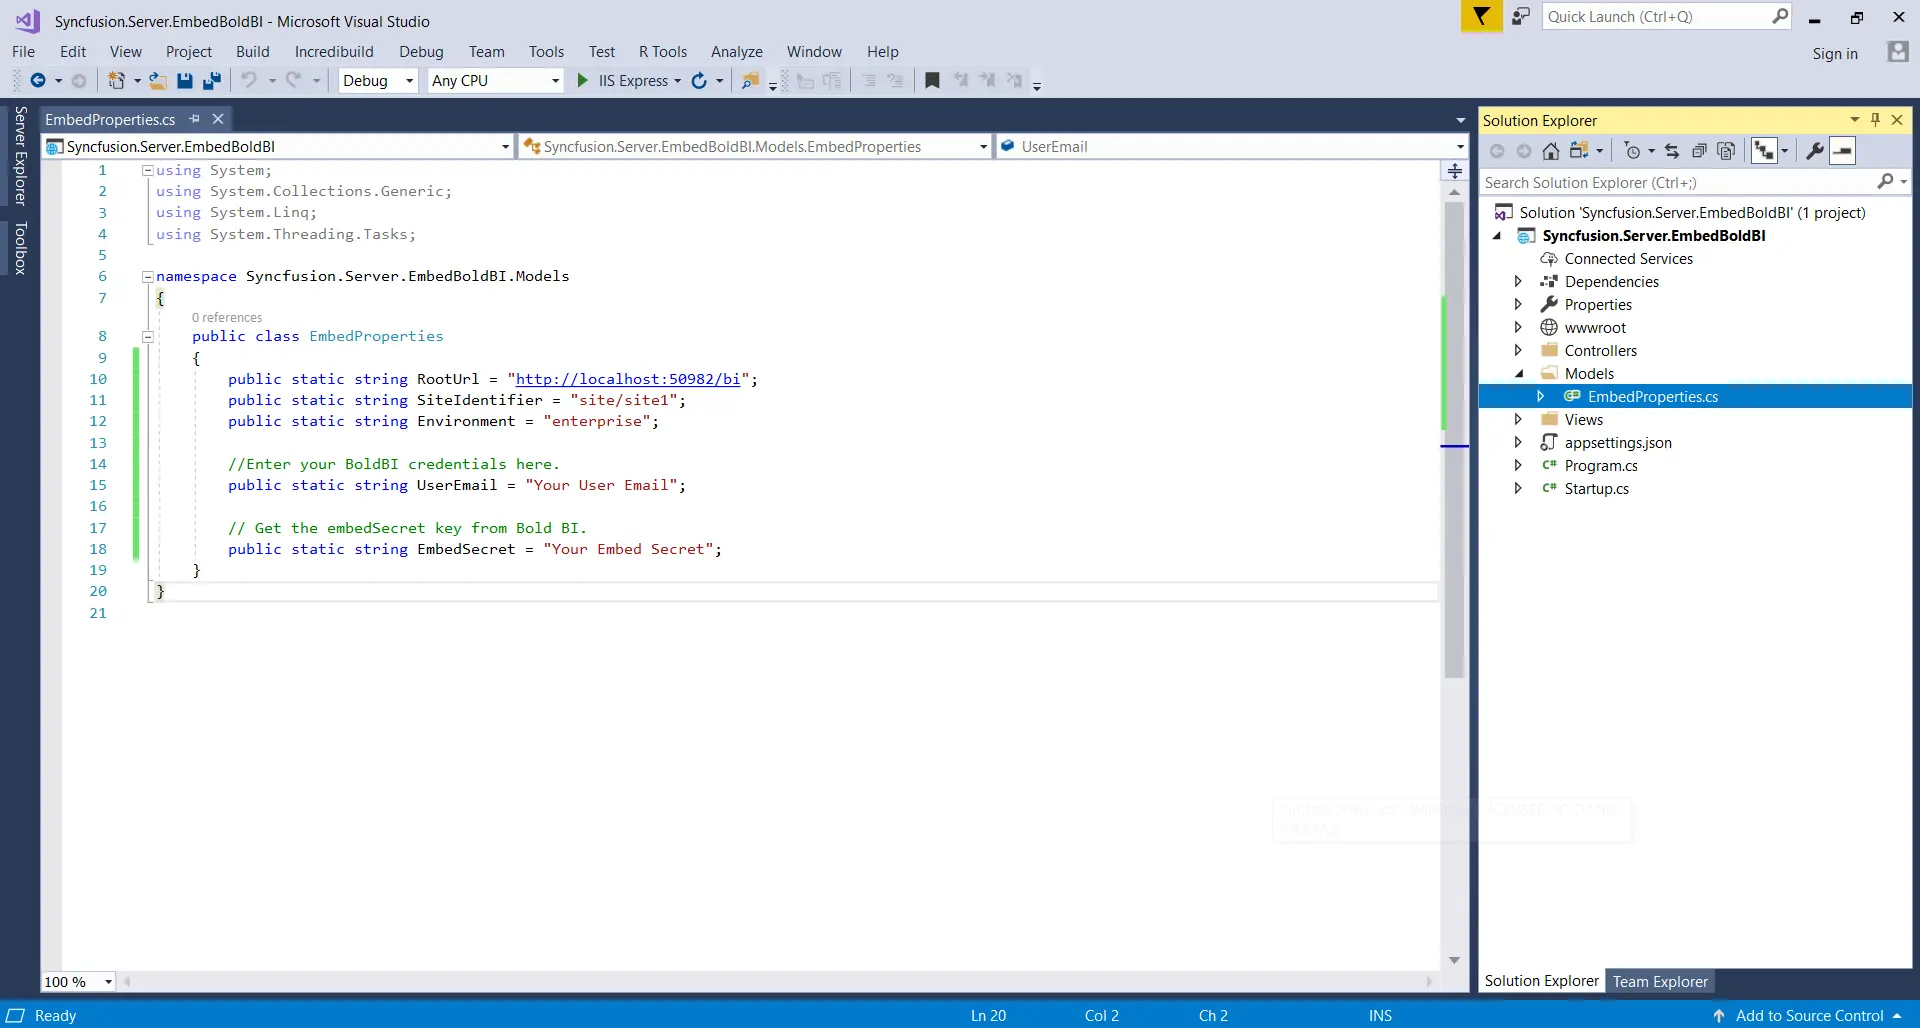This screenshot has width=1920, height=1028.
Task: Click the green Start debugging arrow
Action: click(x=583, y=81)
